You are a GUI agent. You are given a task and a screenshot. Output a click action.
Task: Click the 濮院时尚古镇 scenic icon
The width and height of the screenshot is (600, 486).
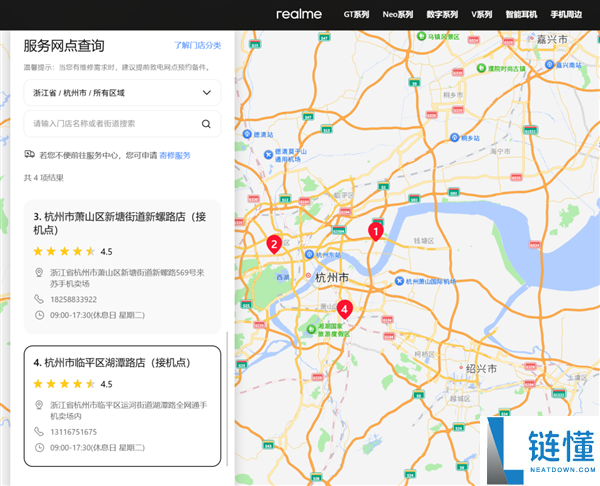point(481,68)
